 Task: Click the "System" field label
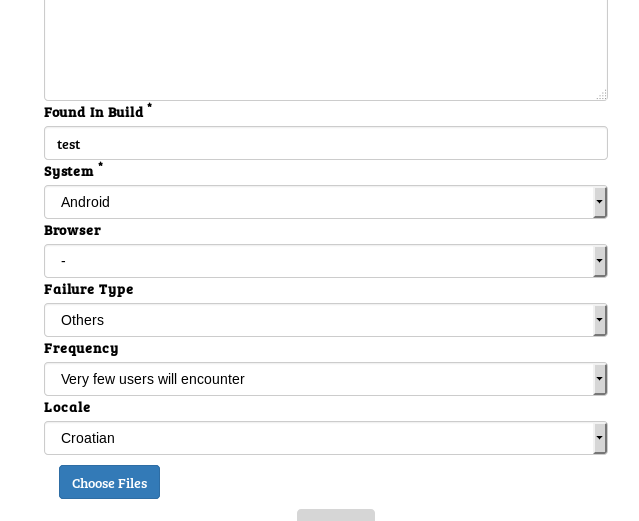[x=69, y=171]
